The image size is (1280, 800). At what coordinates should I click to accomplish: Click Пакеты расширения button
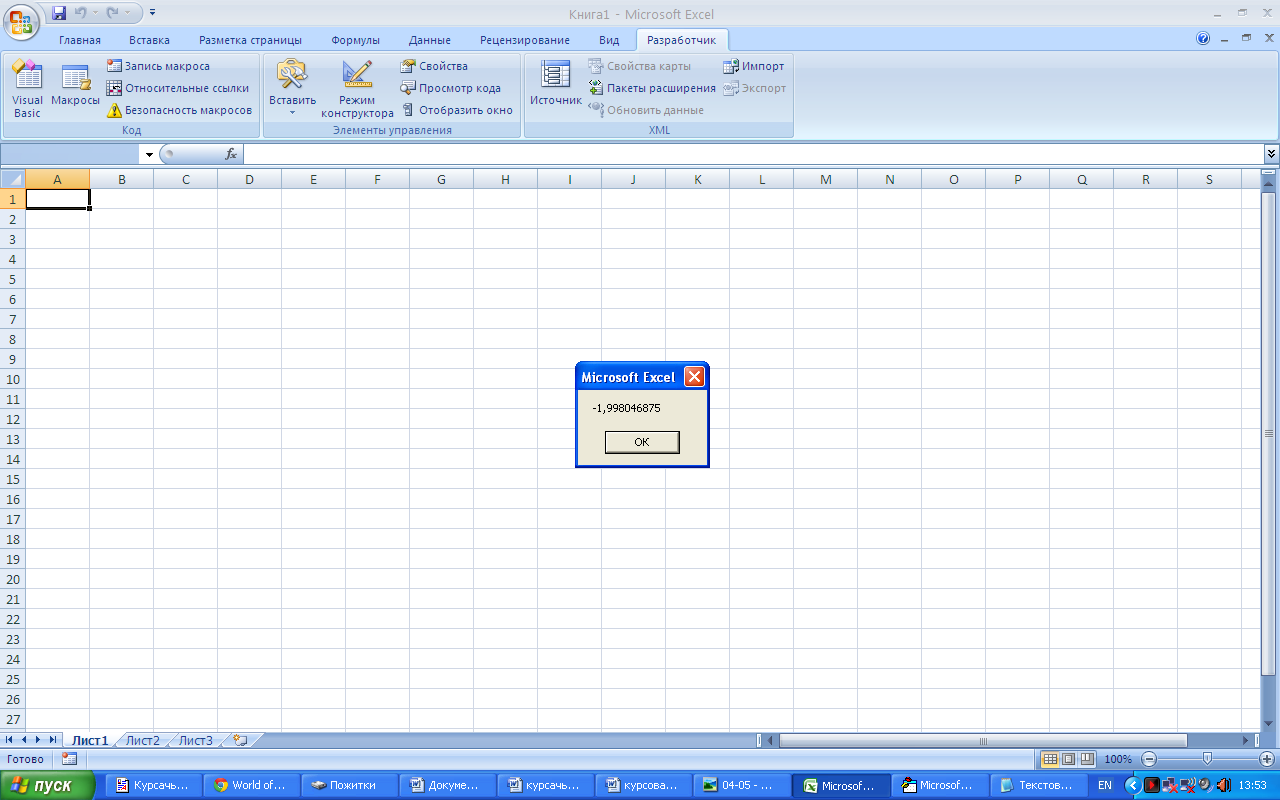[x=652, y=88]
